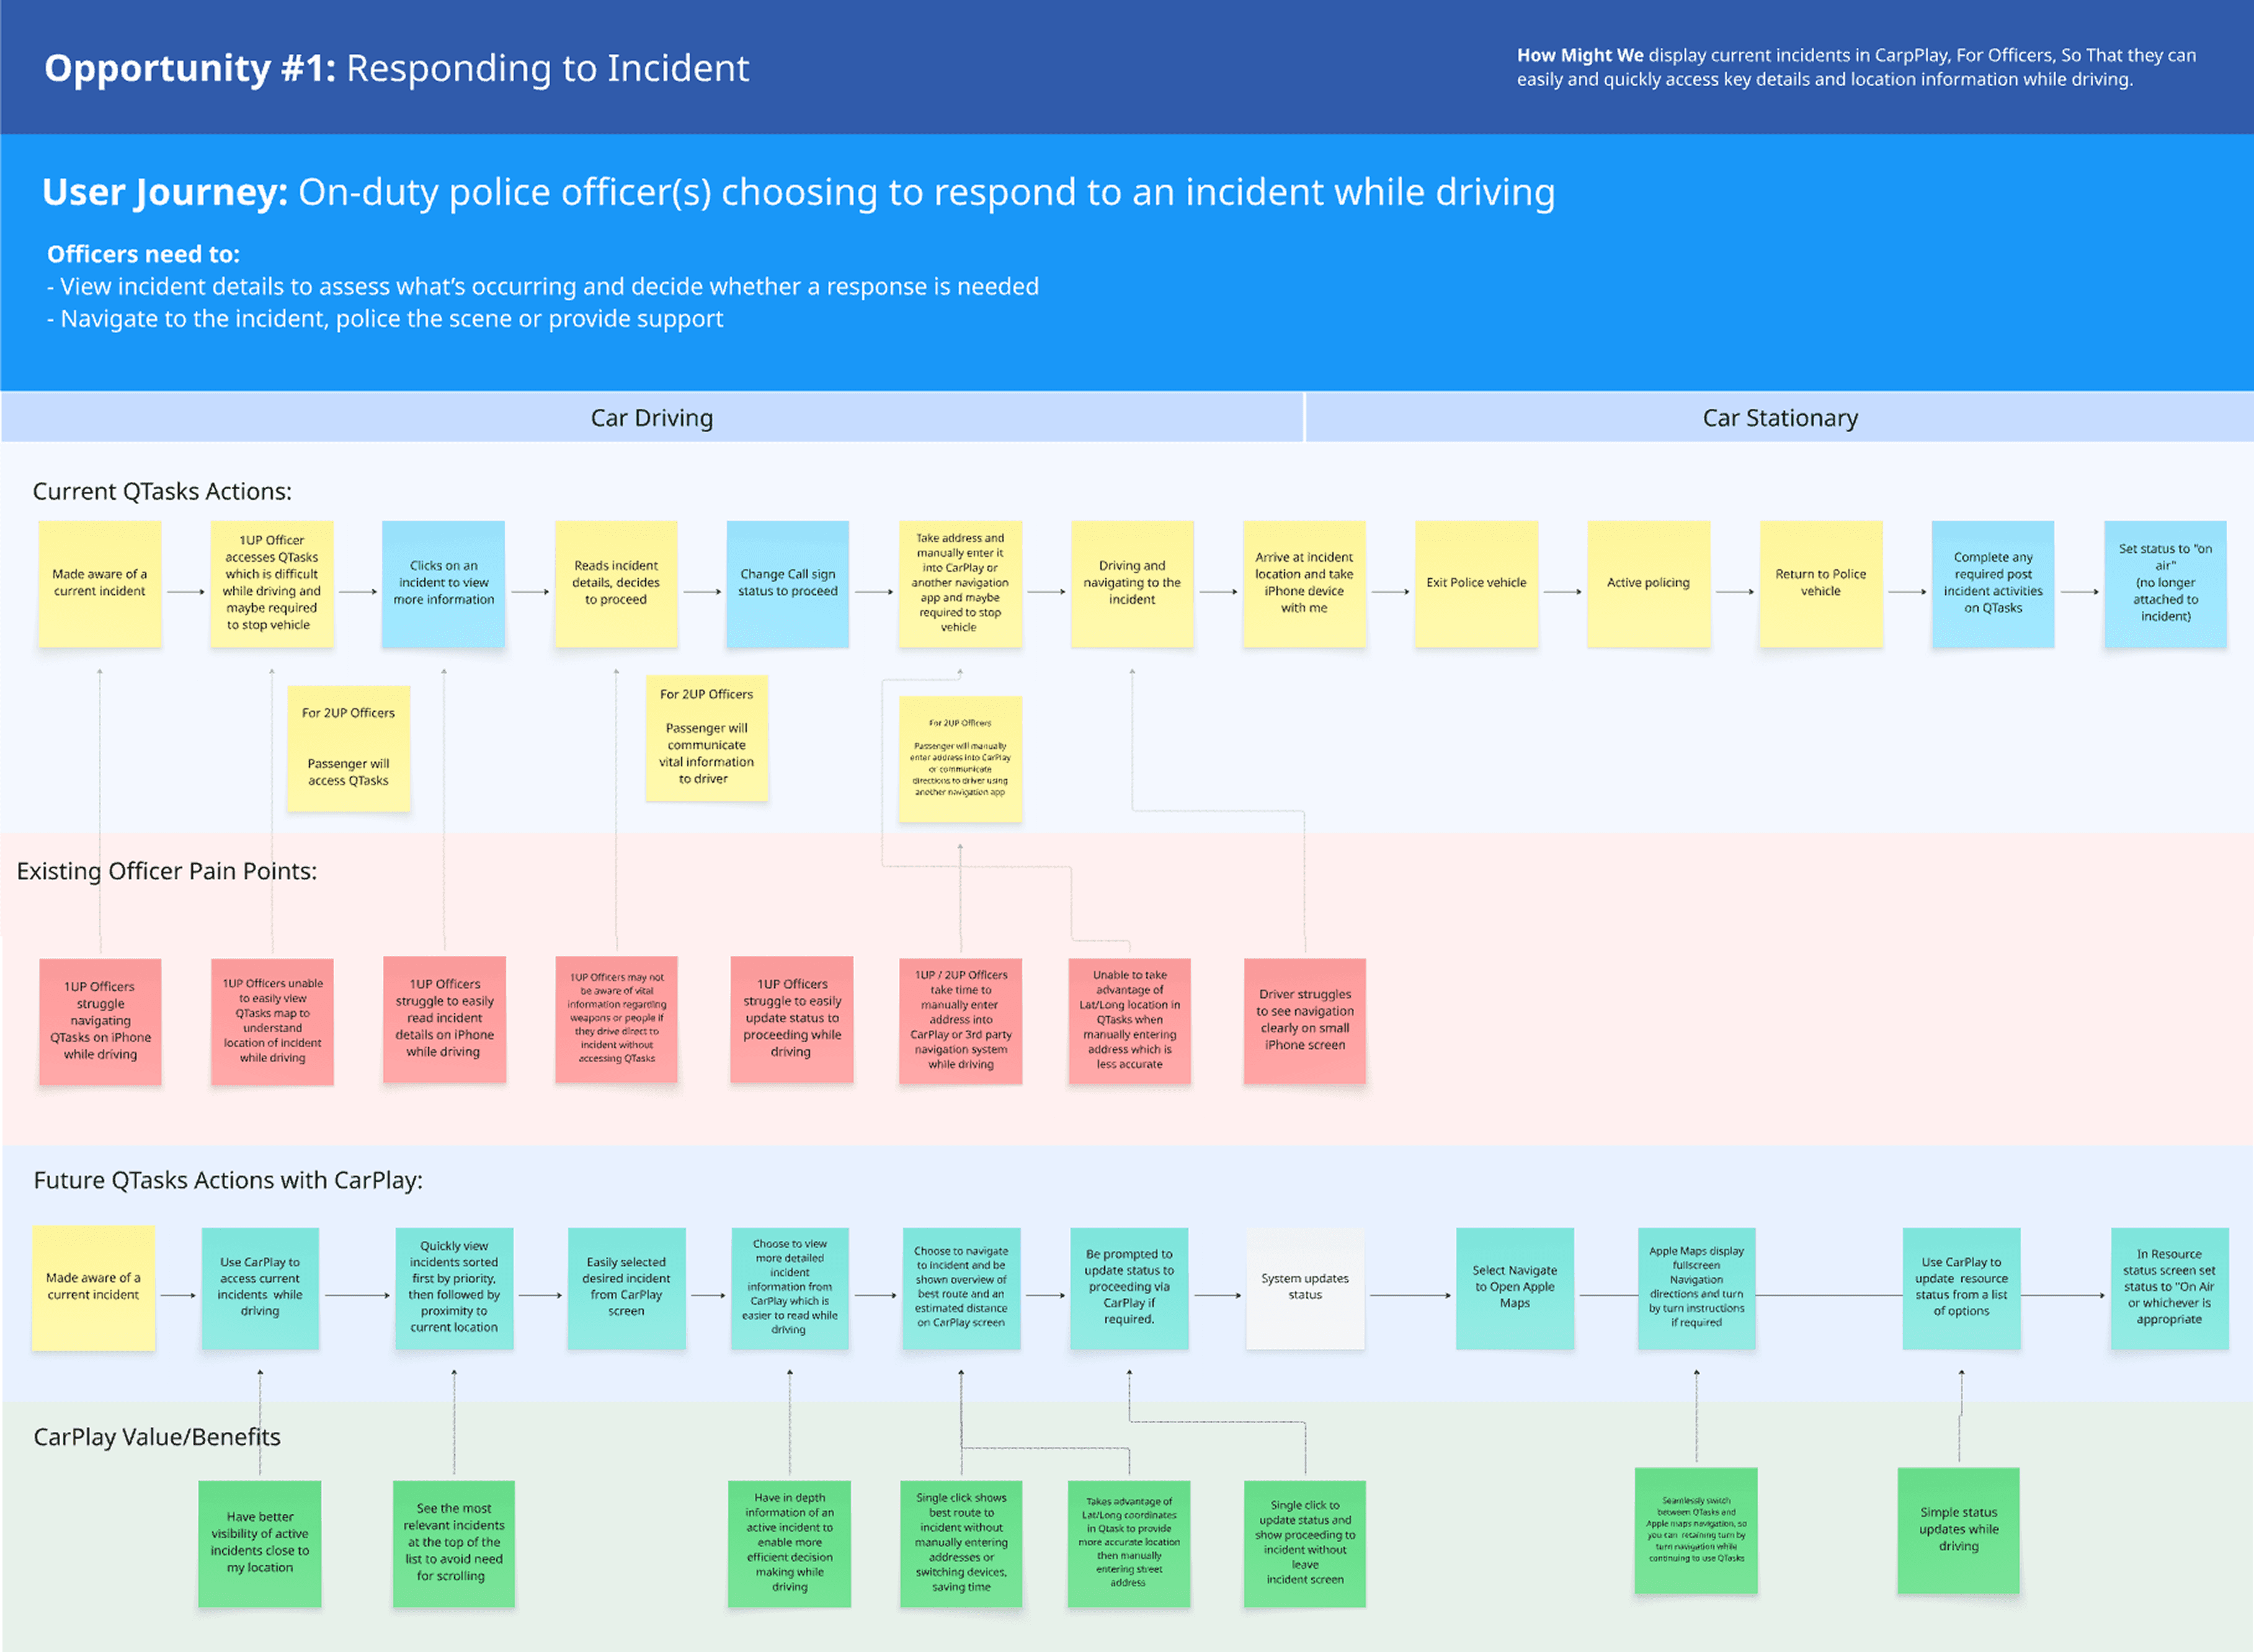Select the 'Car Driving' section header
Image resolution: width=2254 pixels, height=1652 pixels.
tap(651, 418)
